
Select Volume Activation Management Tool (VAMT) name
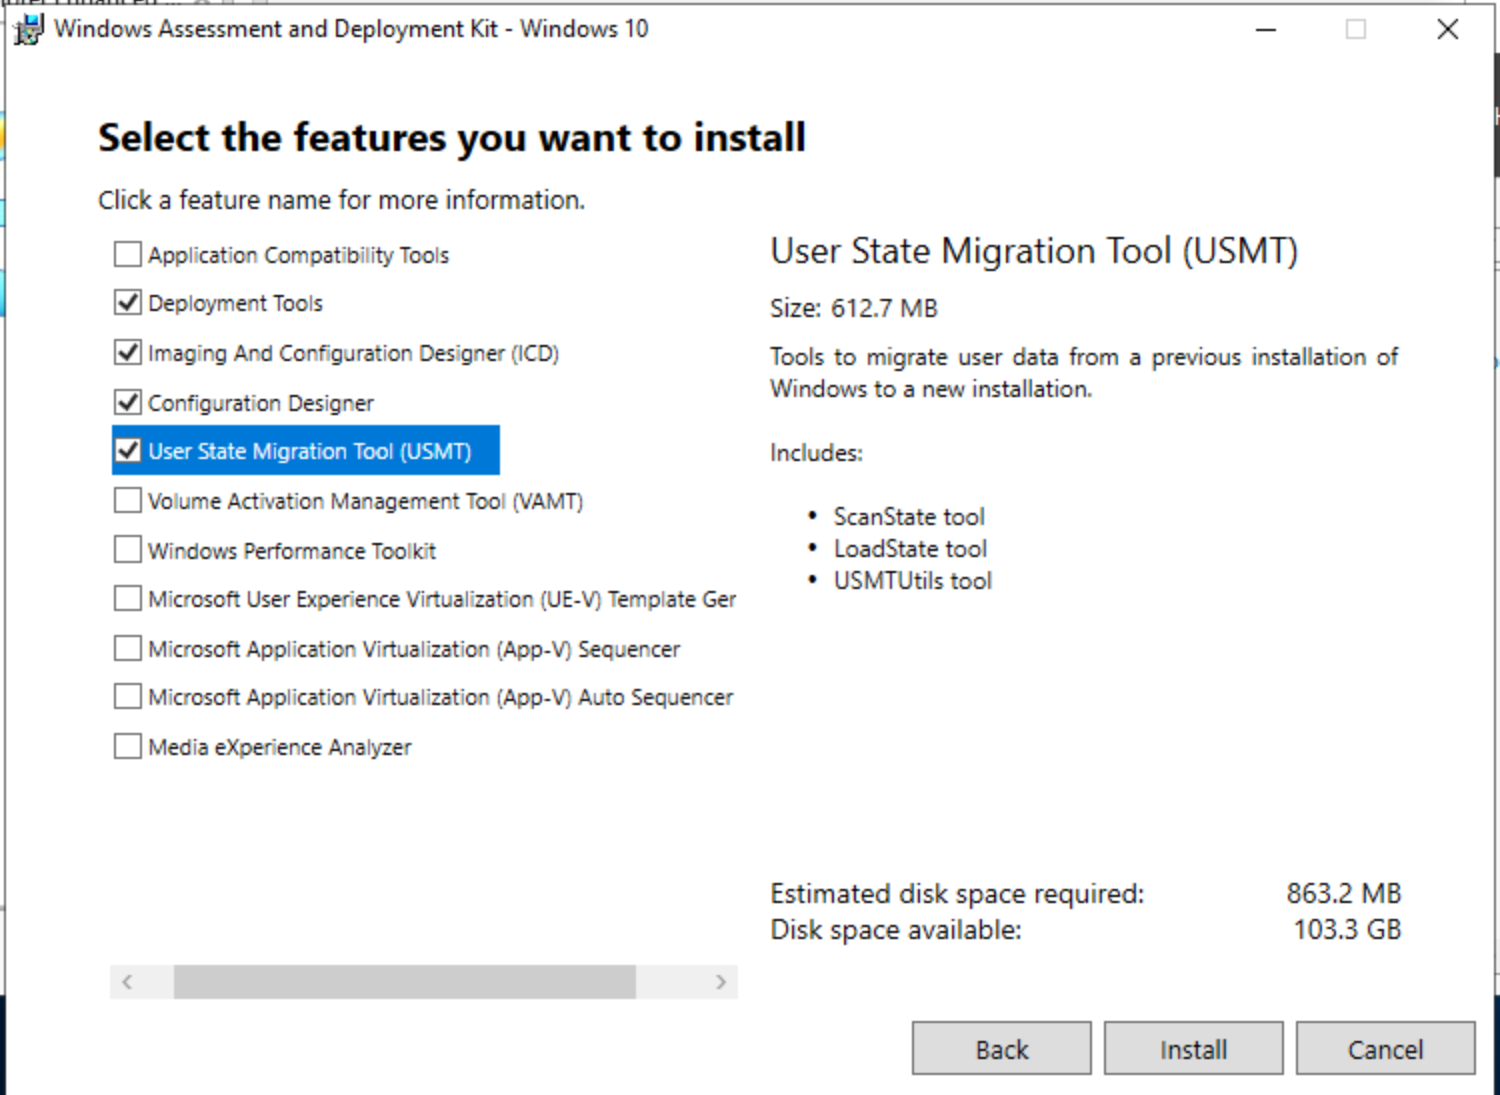pyautogui.click(x=365, y=501)
